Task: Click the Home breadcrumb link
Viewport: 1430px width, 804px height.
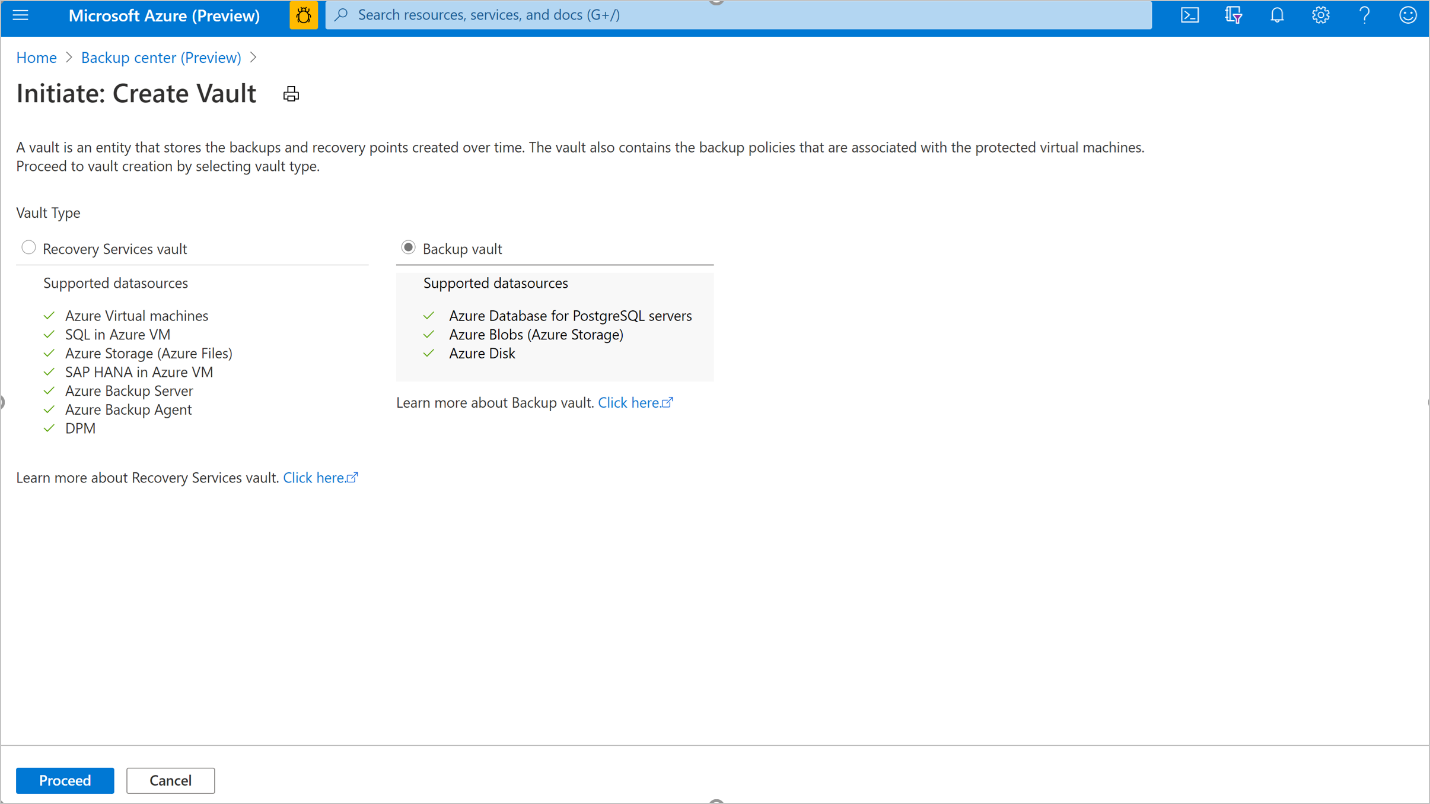Action: click(36, 58)
